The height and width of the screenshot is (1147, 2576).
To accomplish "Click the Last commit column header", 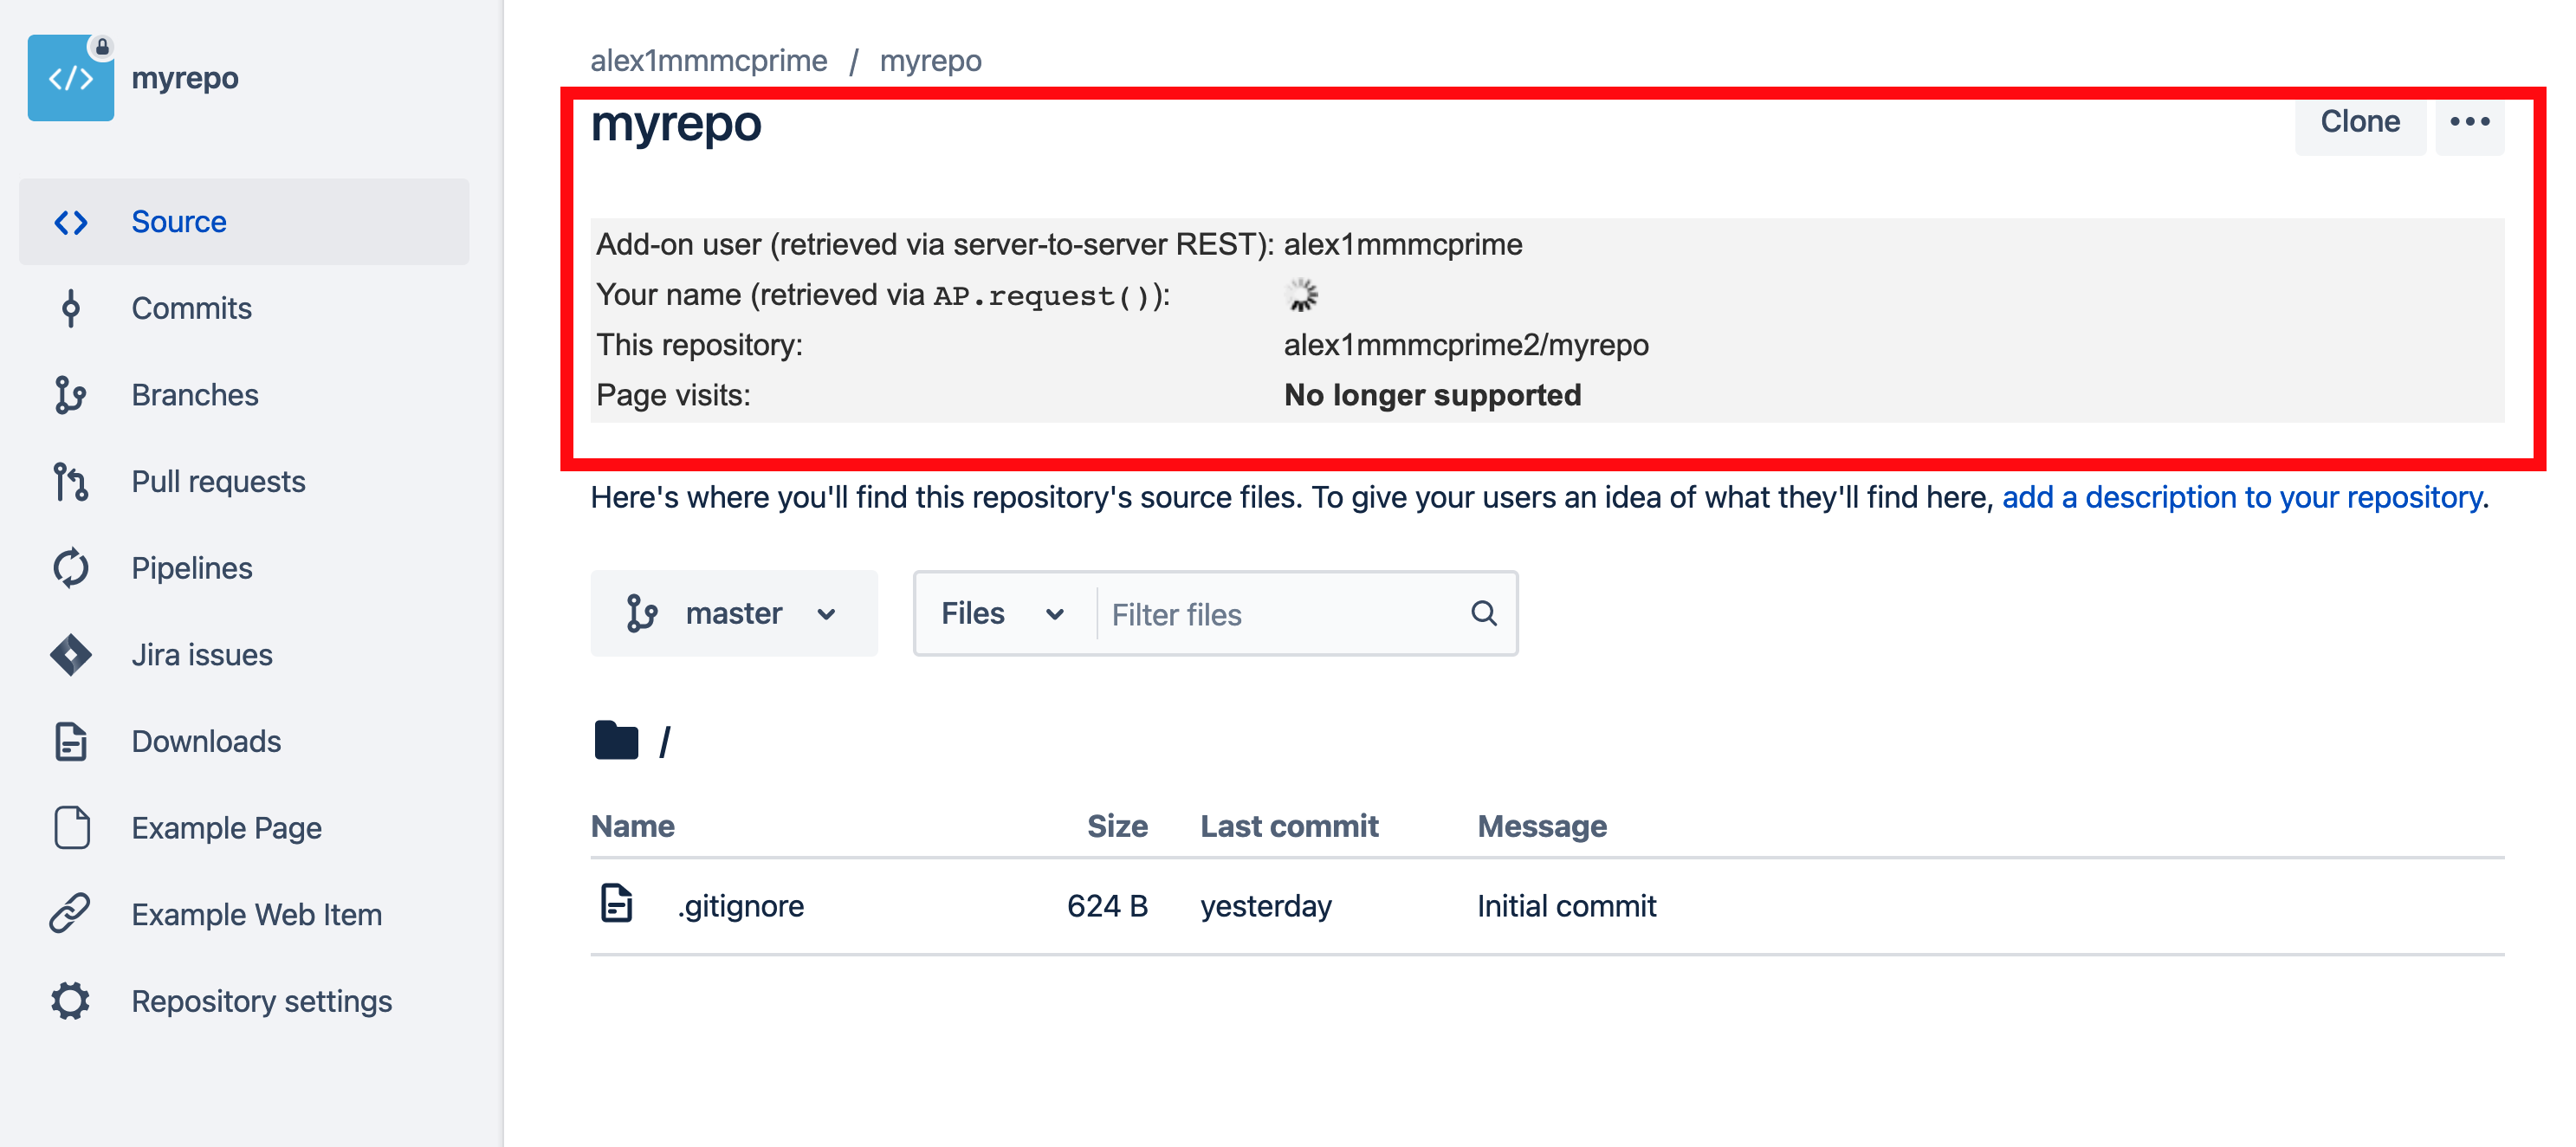I will (1289, 826).
